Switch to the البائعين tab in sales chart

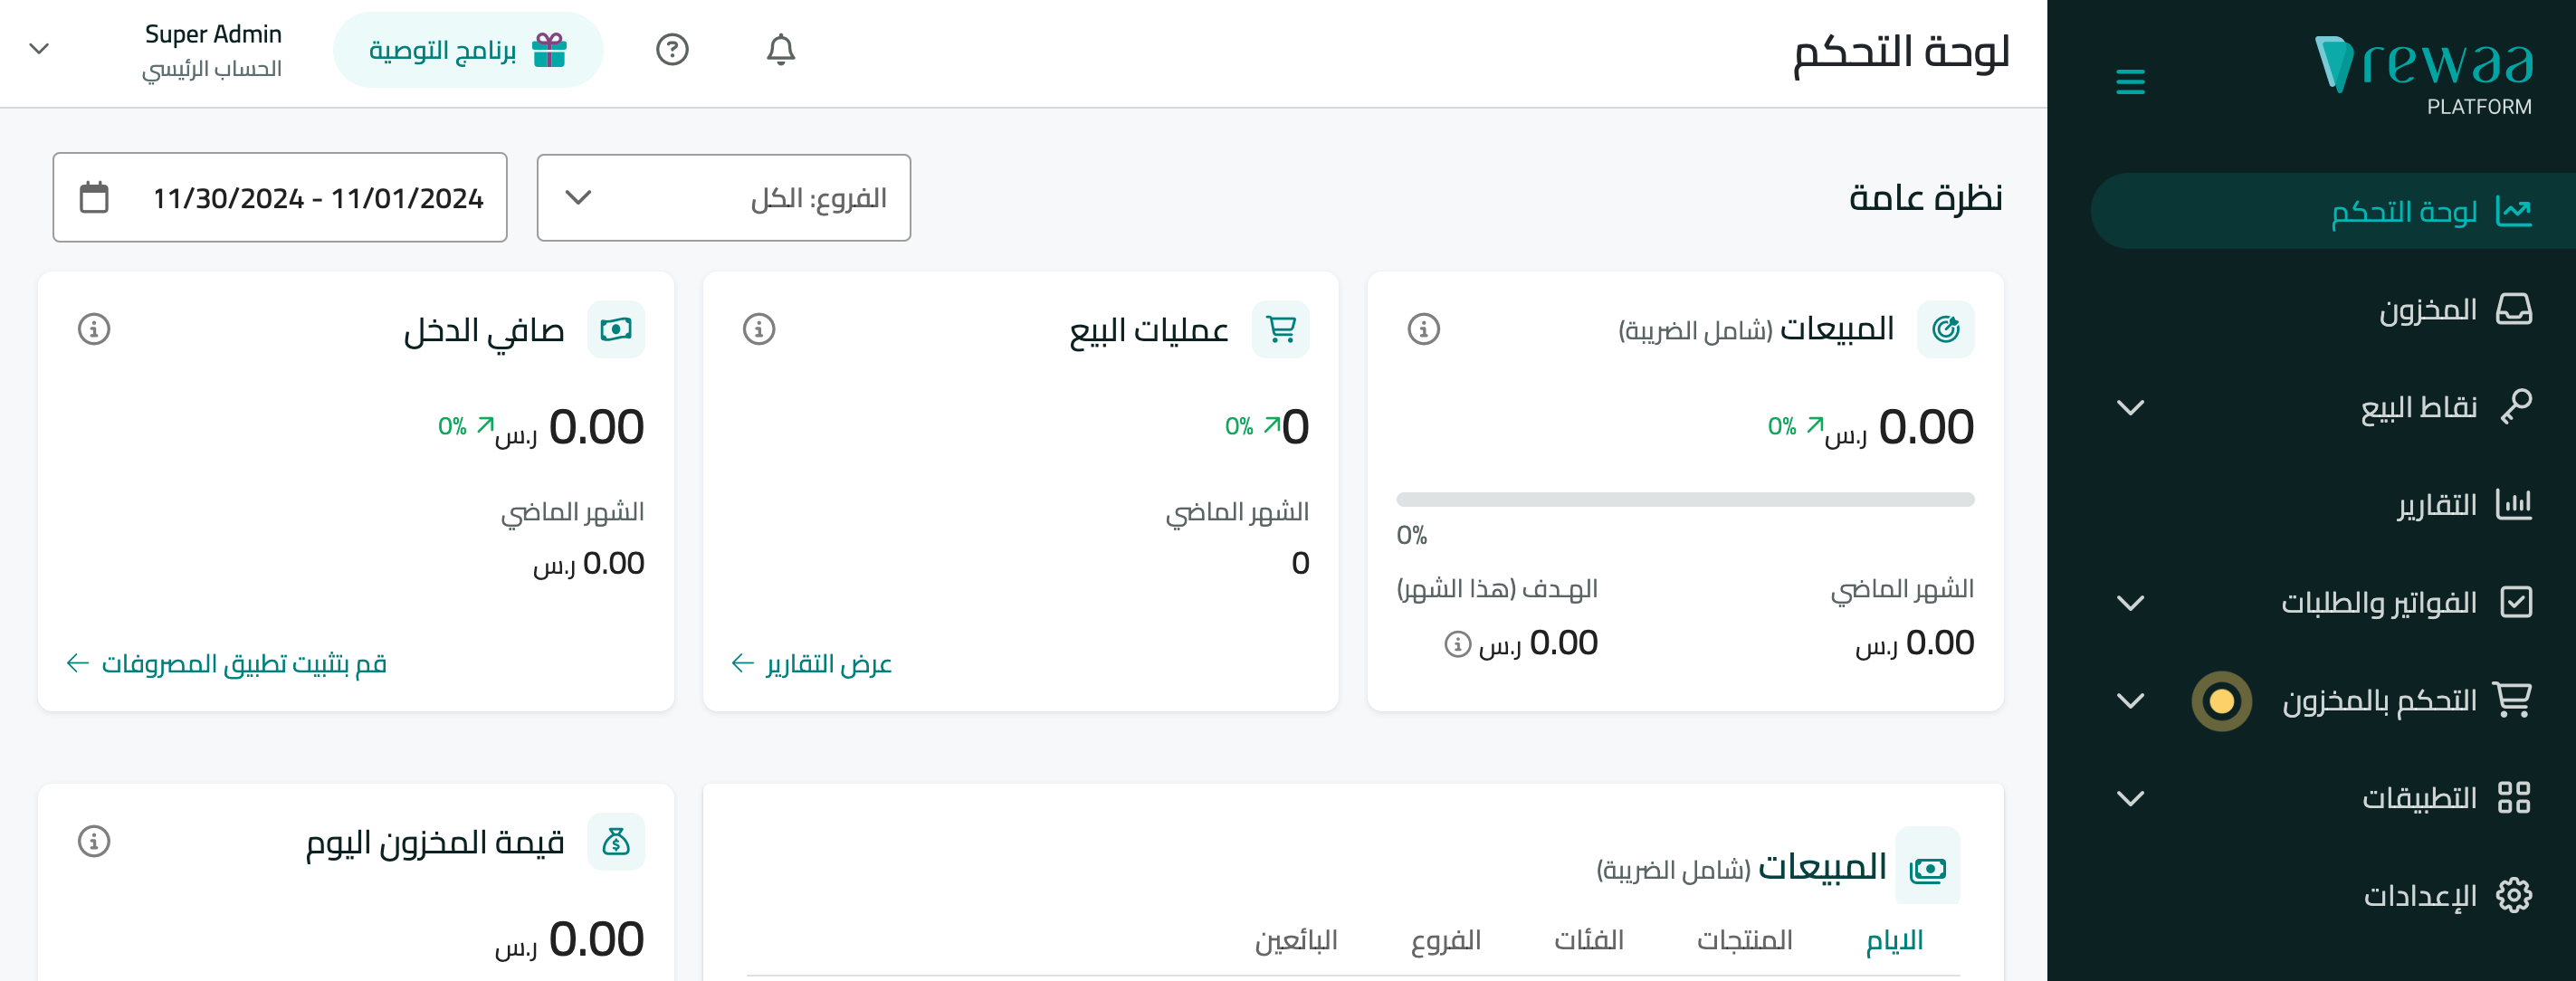[x=1296, y=940]
